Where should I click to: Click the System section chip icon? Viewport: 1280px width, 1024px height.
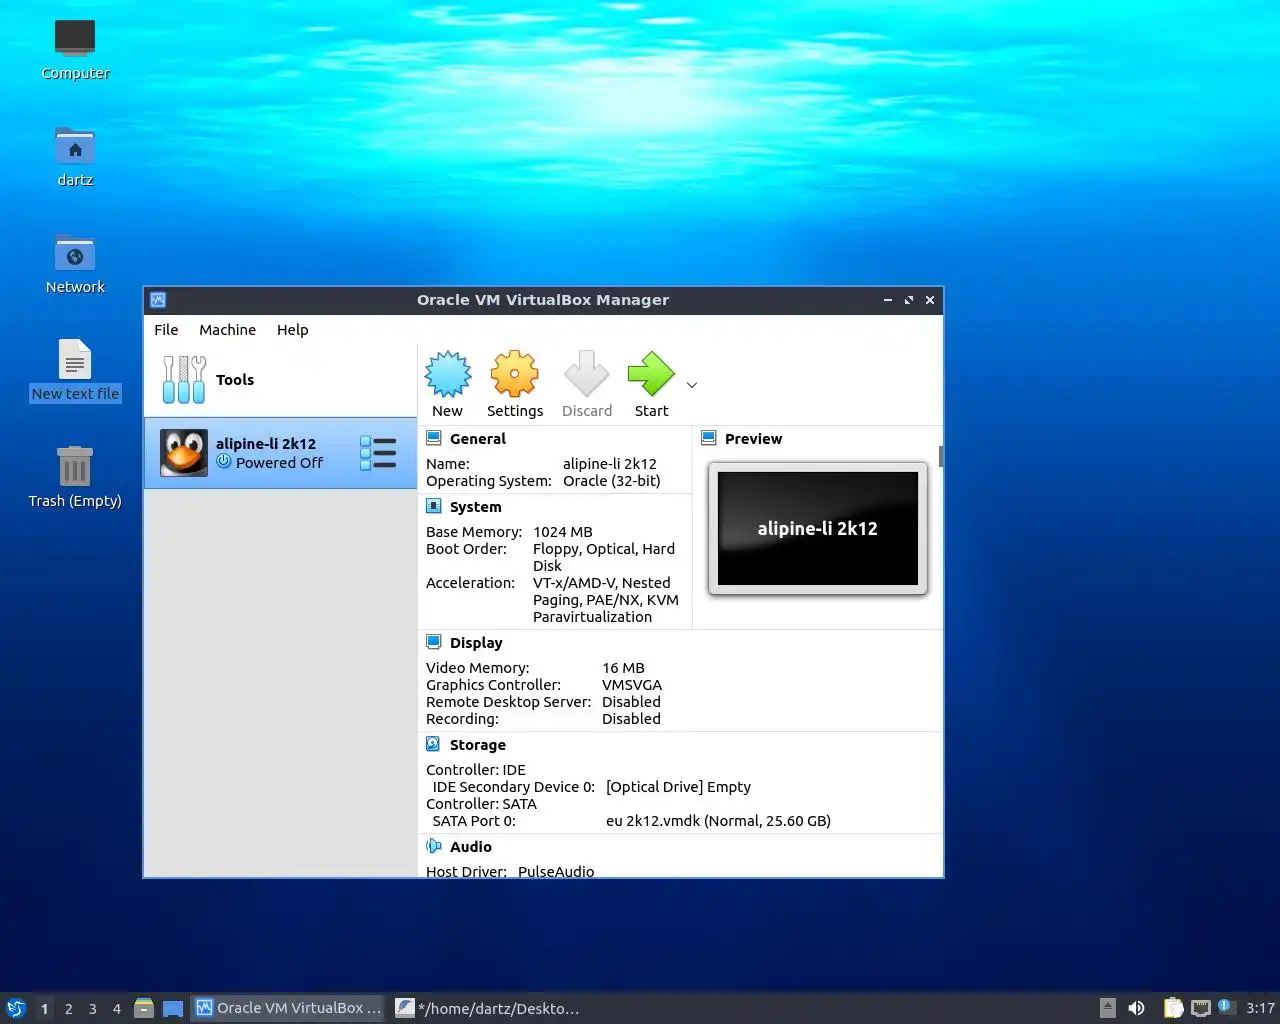[x=434, y=506]
